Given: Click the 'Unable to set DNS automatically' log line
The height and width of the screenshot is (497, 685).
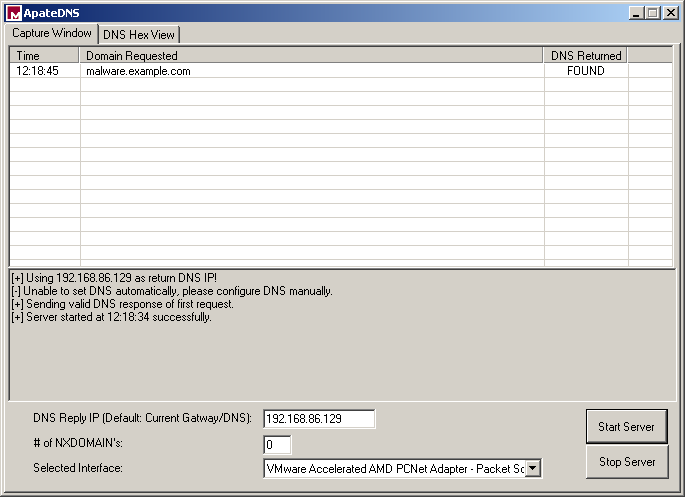Looking at the screenshot, I should pyautogui.click(x=172, y=291).
